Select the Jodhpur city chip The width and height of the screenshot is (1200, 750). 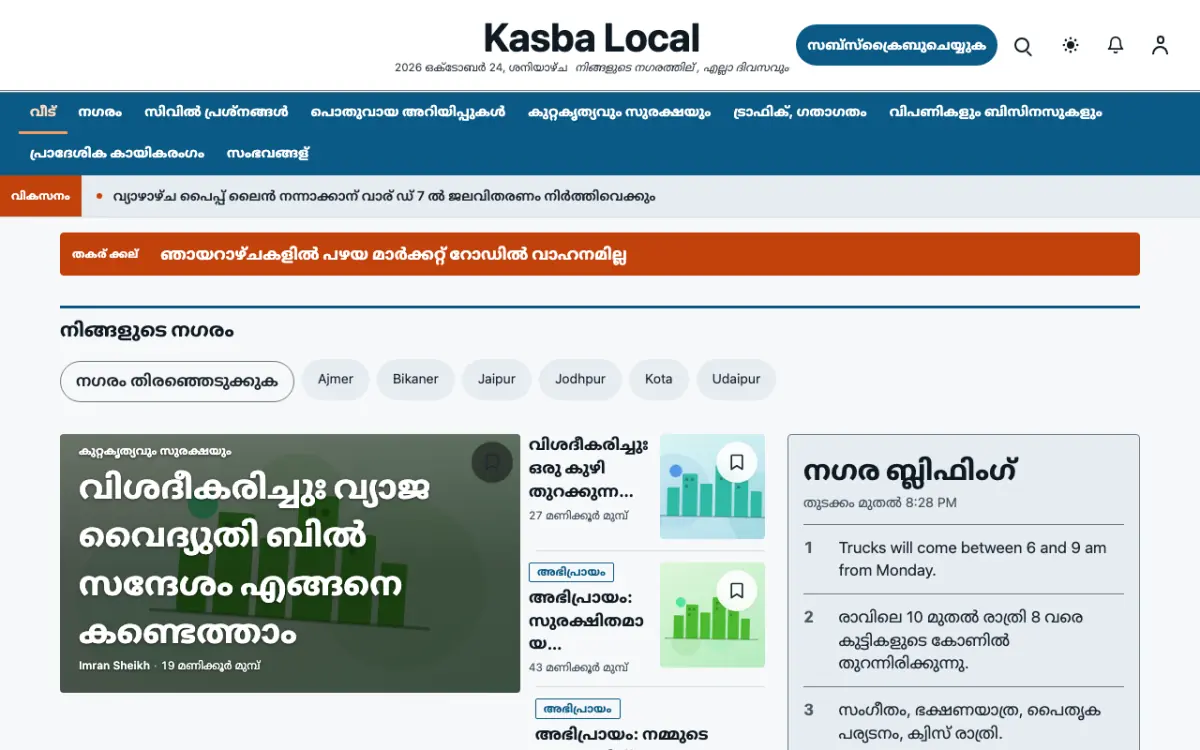[x=581, y=380]
